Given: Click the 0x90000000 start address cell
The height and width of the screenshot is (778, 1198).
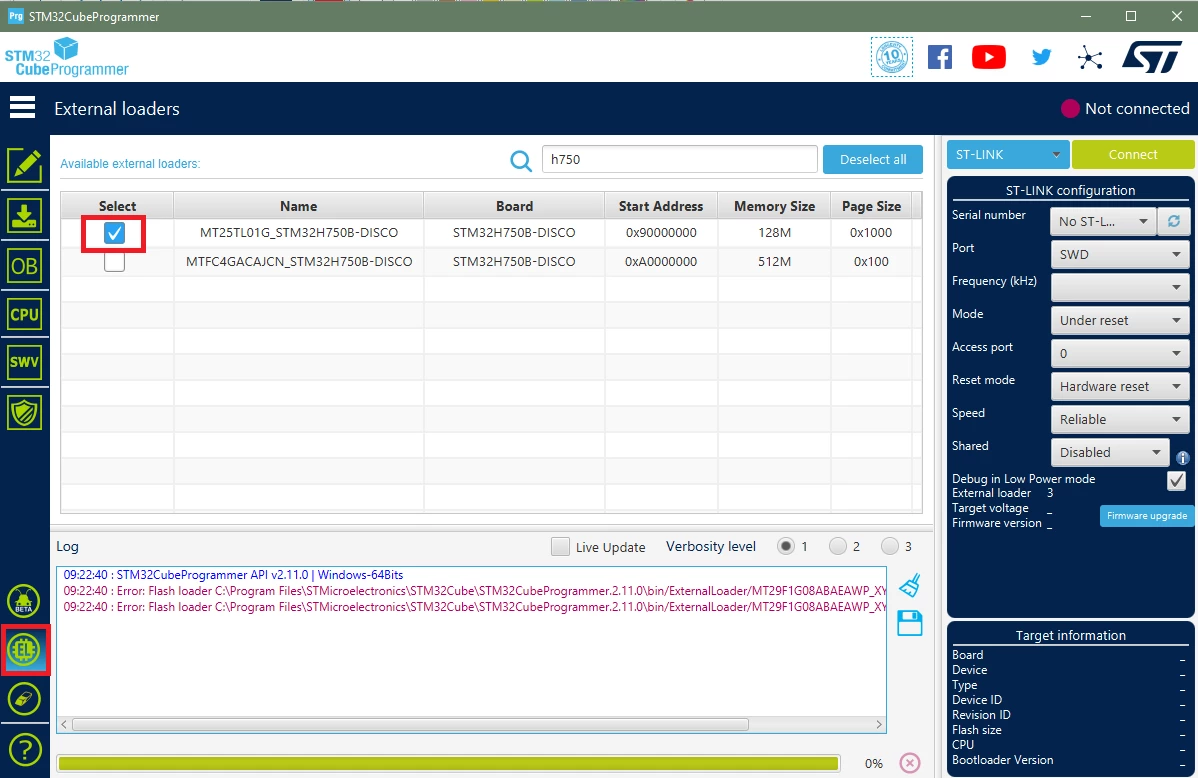Looking at the screenshot, I should [661, 232].
